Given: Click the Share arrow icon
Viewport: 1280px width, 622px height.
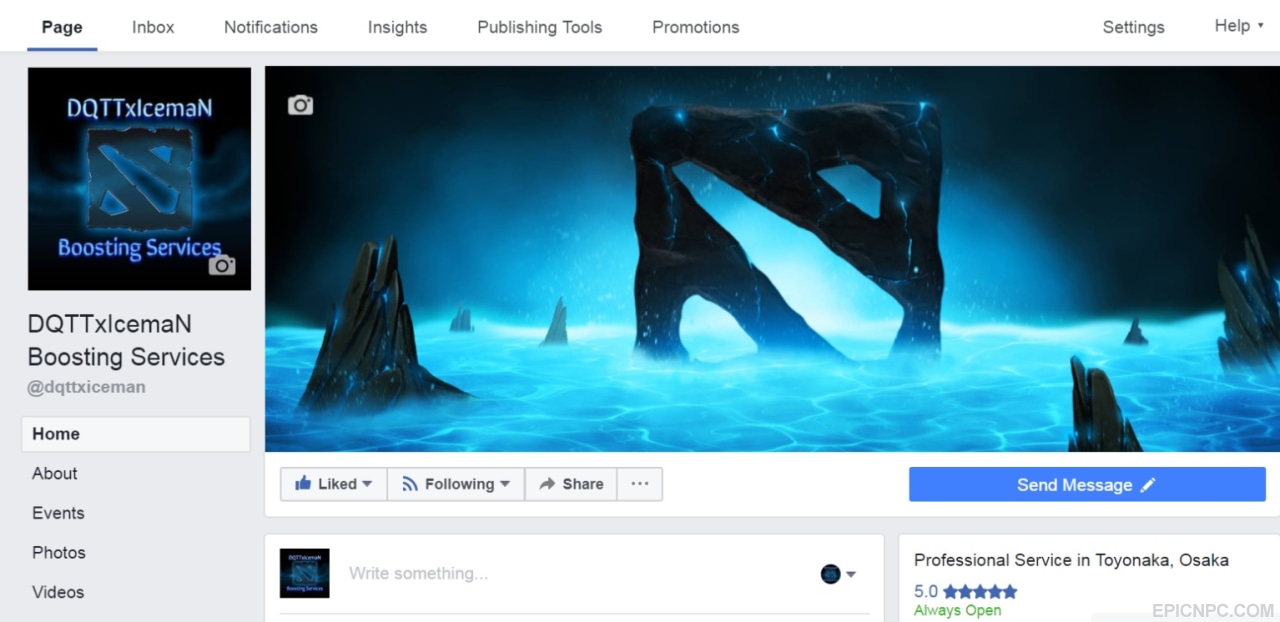Looking at the screenshot, I should [547, 484].
